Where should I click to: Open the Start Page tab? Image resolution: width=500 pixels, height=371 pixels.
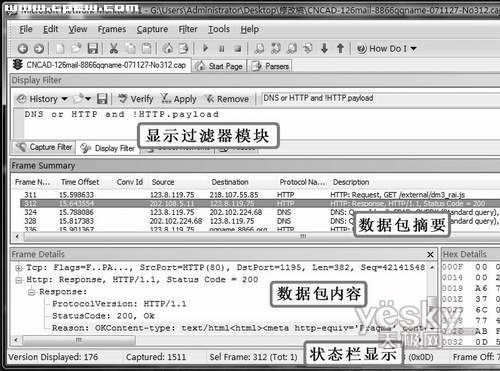click(x=219, y=66)
